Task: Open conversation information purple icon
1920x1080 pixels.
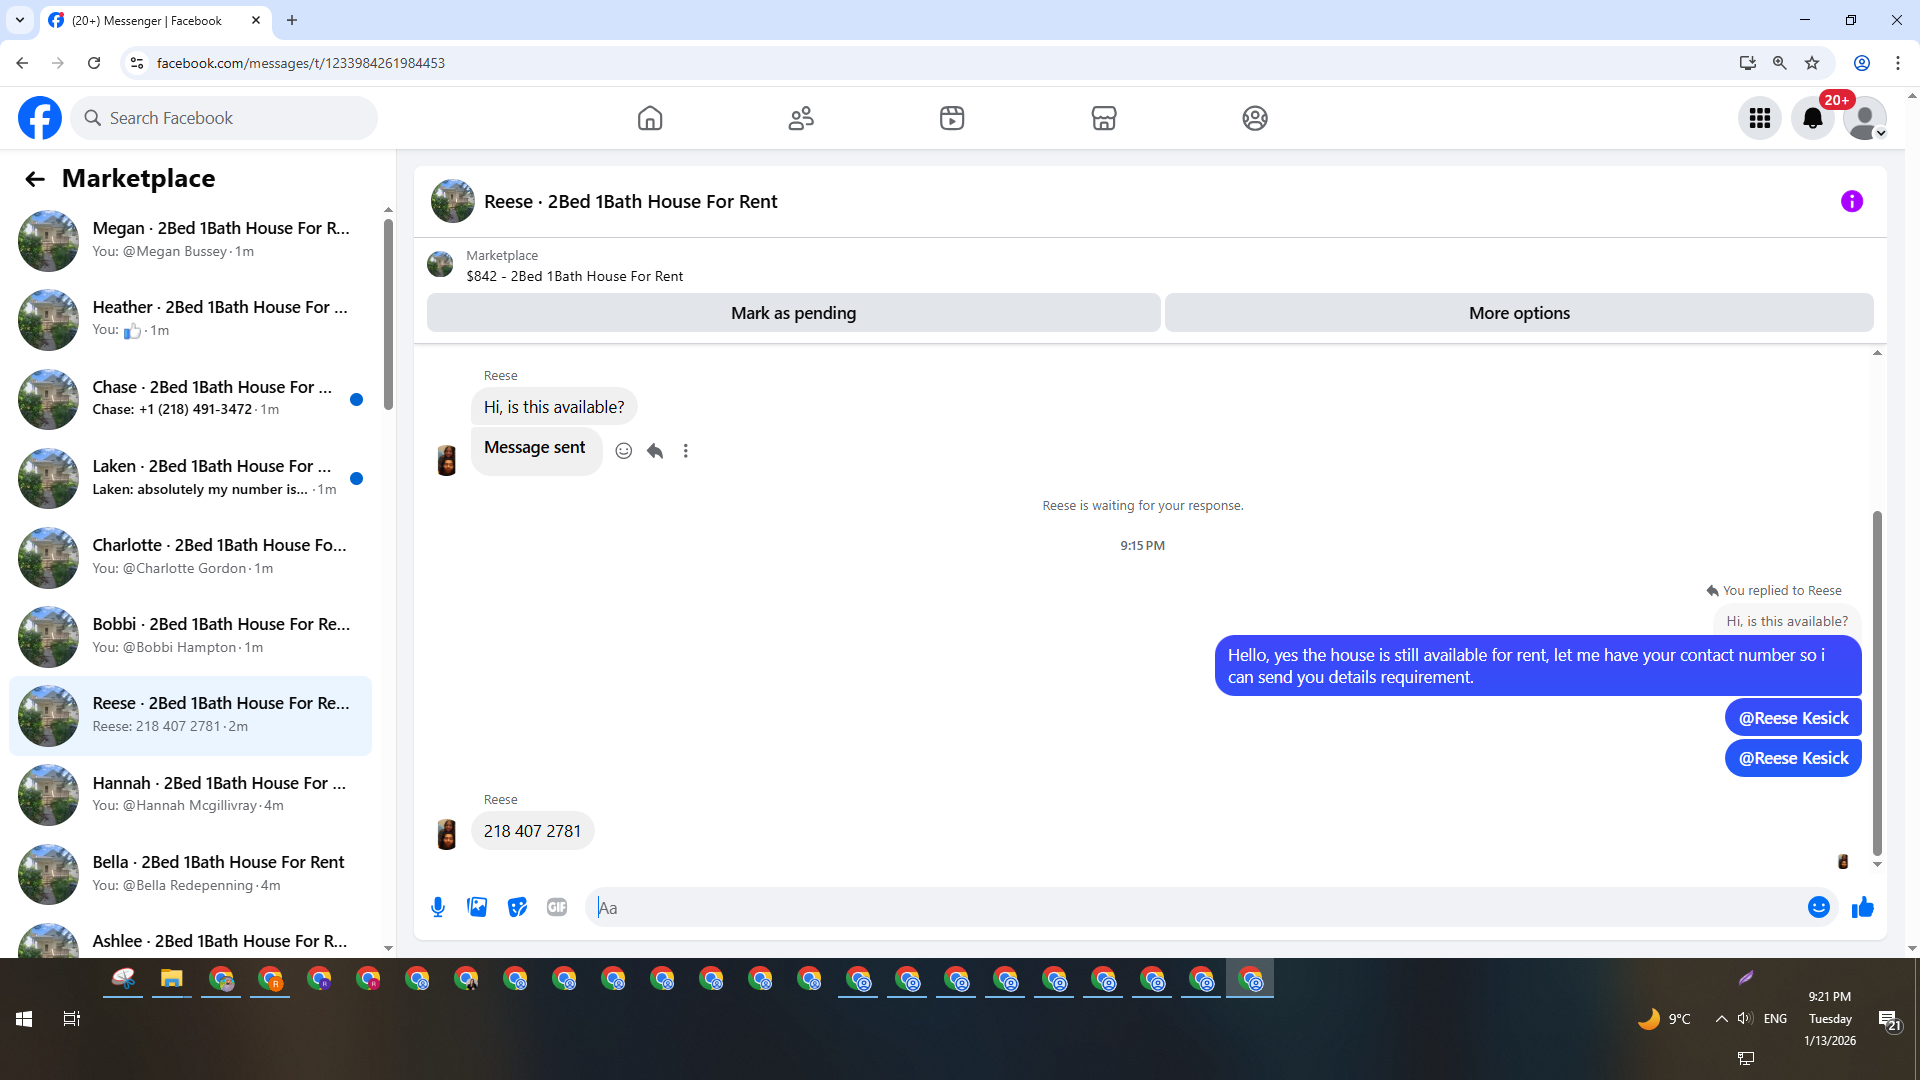Action: [x=1851, y=202]
